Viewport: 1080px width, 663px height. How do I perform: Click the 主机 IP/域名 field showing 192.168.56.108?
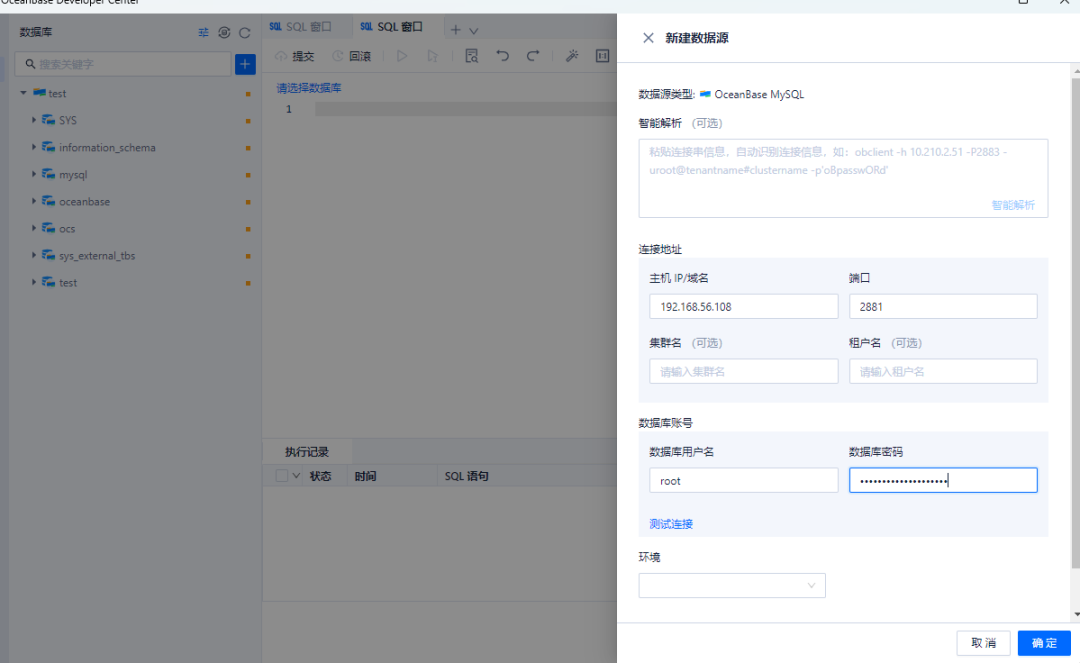(743, 306)
